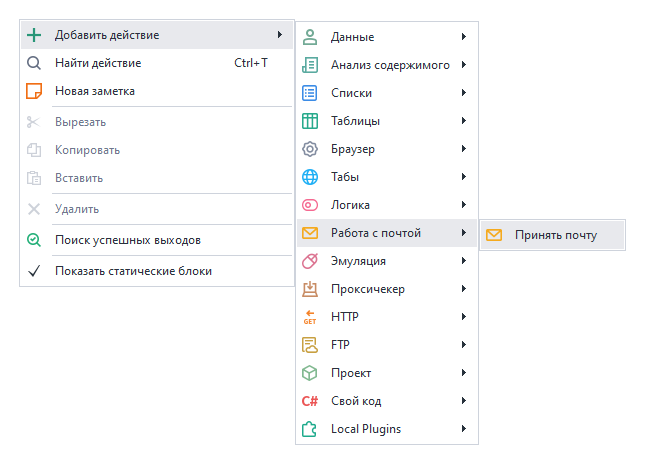Click the green table icon for Таблицы
The width and height of the screenshot is (650, 450).
click(310, 121)
